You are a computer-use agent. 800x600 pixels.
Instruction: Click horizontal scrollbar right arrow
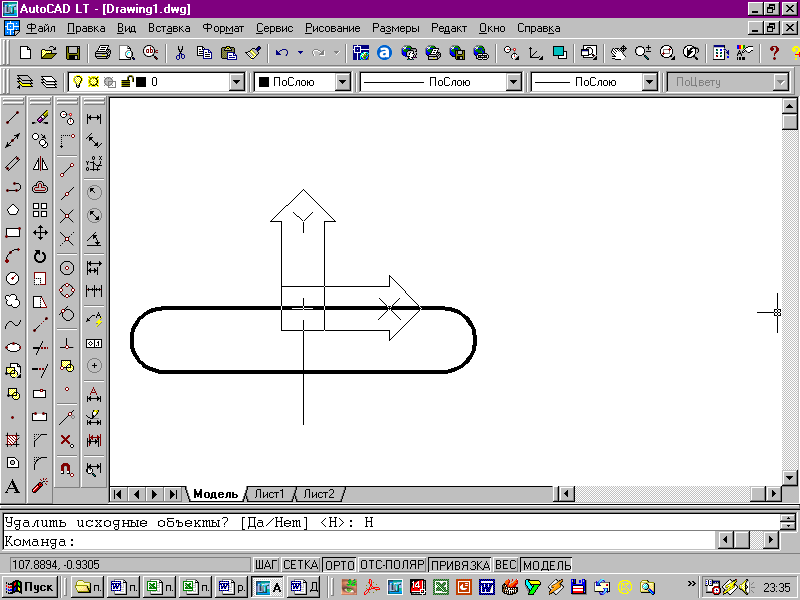tap(773, 494)
